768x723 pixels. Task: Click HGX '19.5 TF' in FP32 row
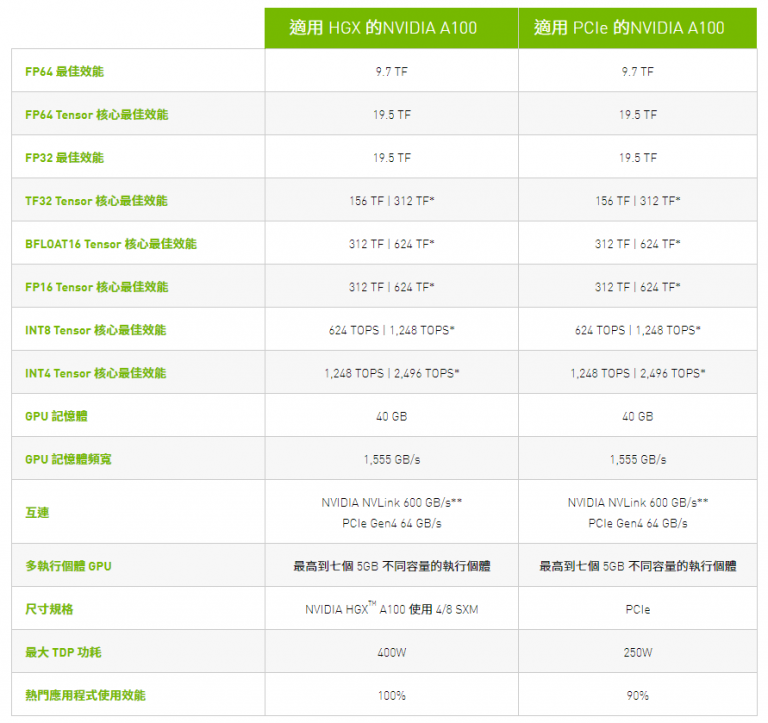[392, 158]
